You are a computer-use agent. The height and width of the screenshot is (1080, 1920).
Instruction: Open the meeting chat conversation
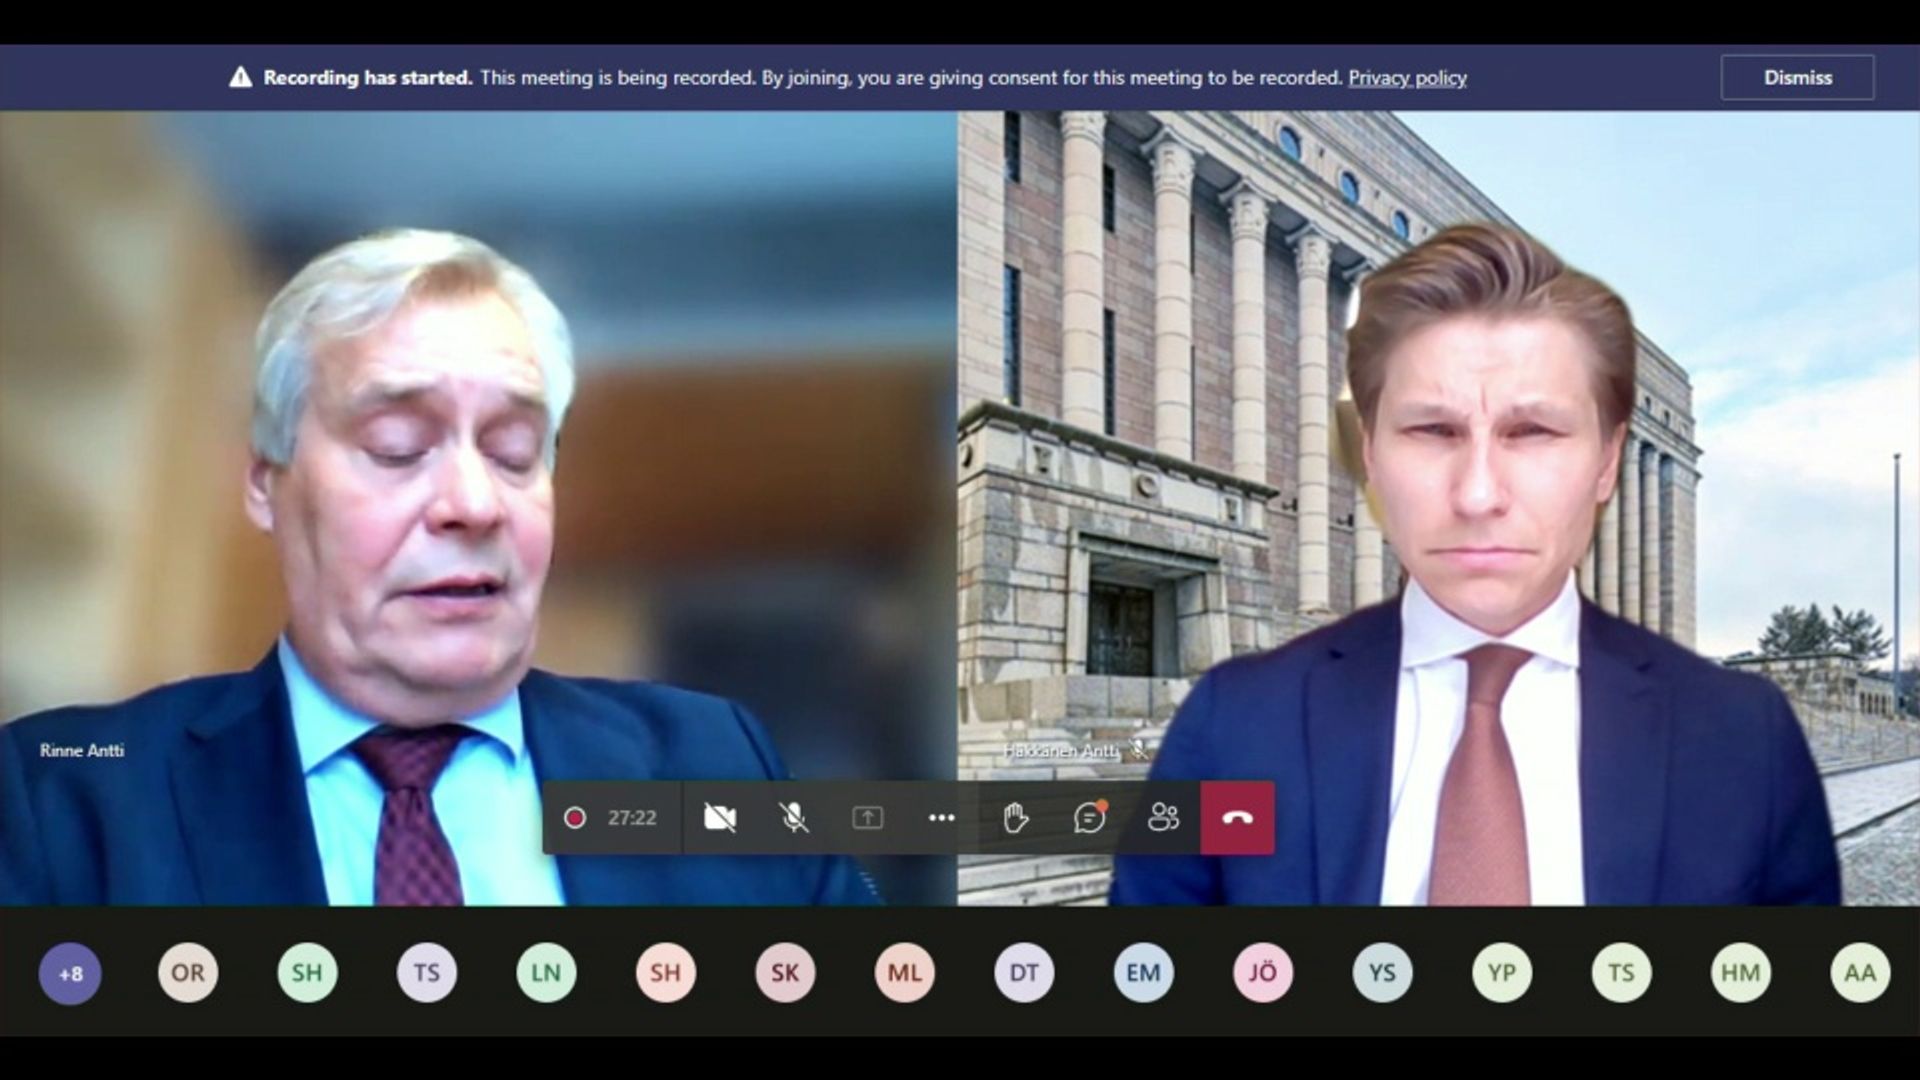coord(1089,818)
